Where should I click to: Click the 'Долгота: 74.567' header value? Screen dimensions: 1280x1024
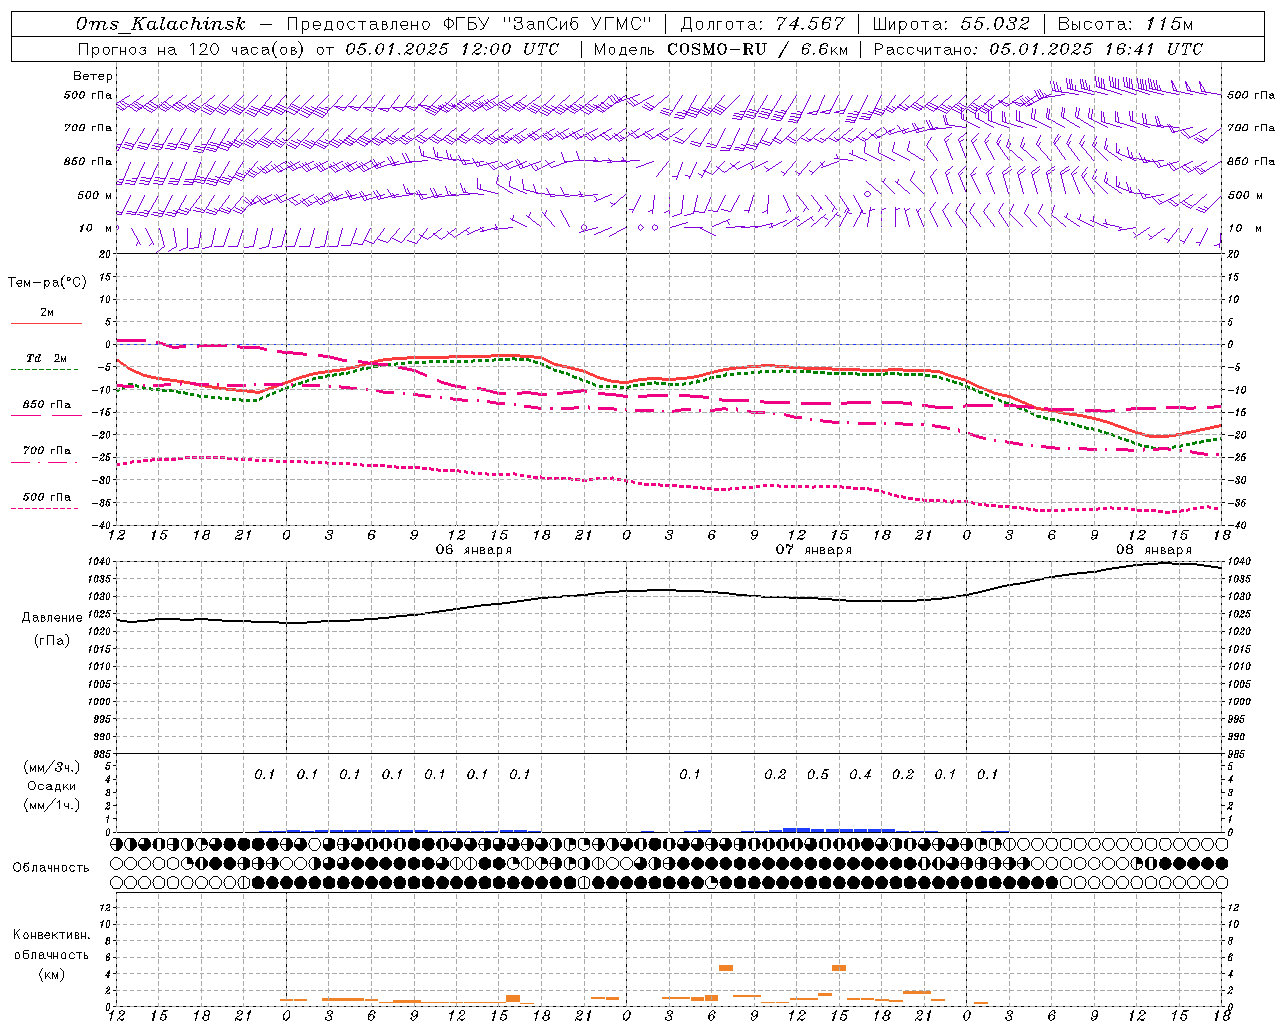[x=763, y=24]
